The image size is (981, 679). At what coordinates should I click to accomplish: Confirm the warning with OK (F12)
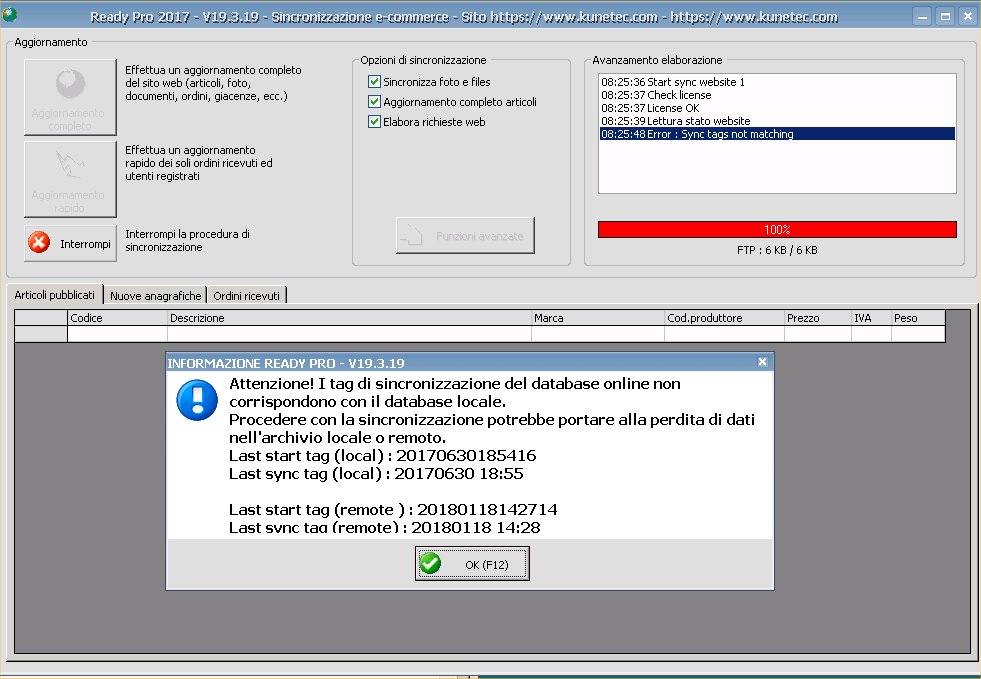point(472,563)
